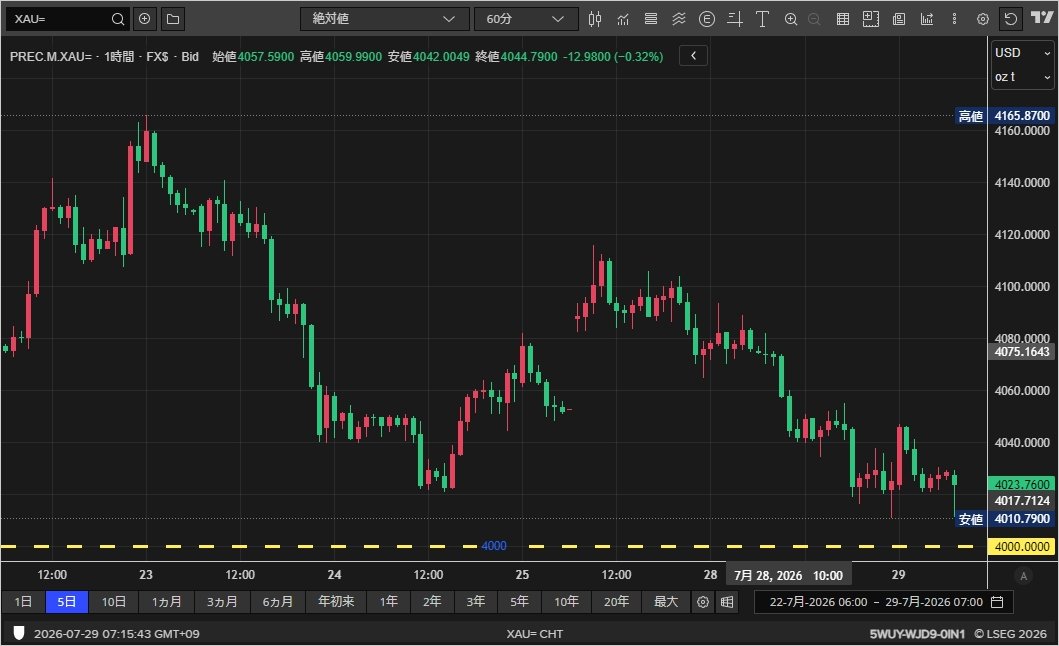Select the 10日 period tab
The width and height of the screenshot is (1059, 646).
pos(113,601)
